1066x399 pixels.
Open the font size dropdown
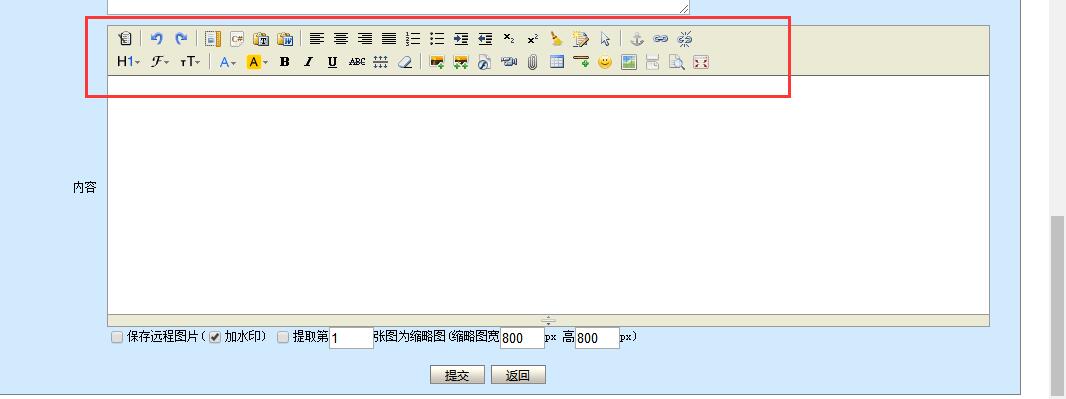tap(190, 62)
